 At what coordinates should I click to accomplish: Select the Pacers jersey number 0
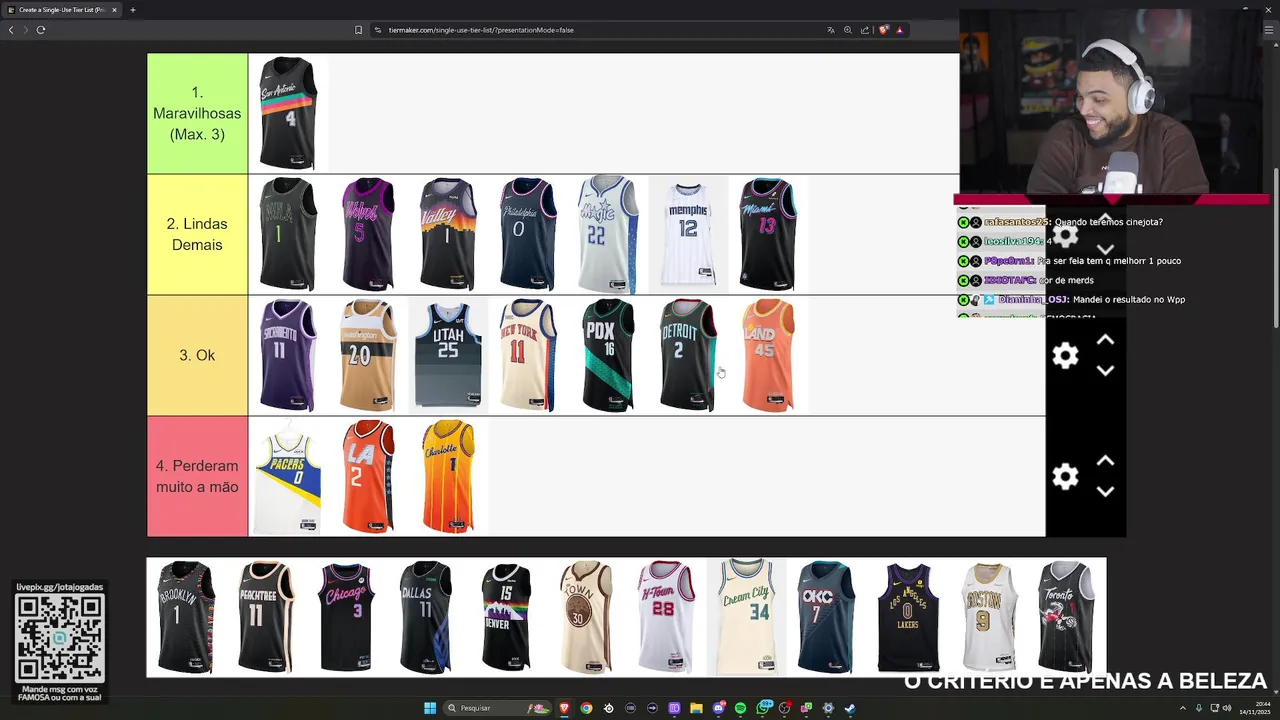pyautogui.click(x=288, y=476)
